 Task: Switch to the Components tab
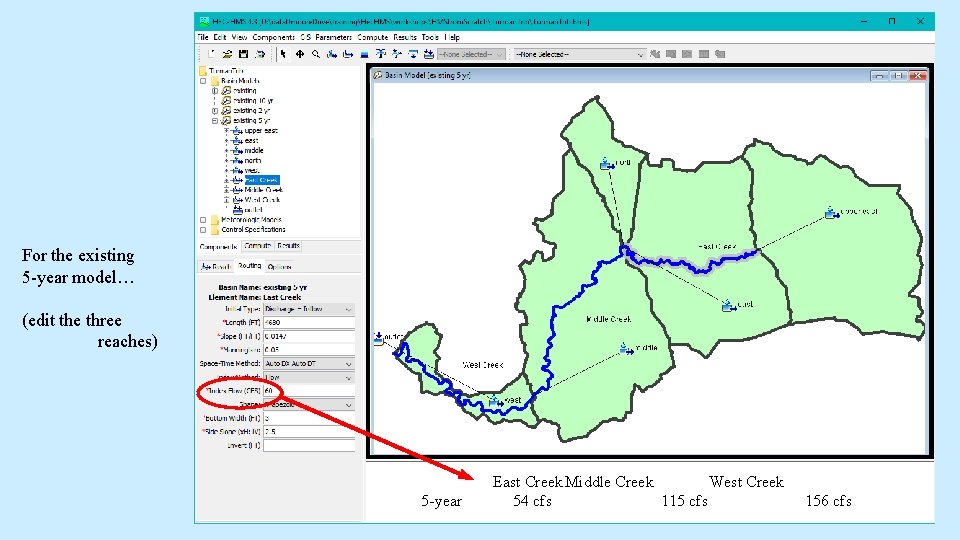point(219,247)
